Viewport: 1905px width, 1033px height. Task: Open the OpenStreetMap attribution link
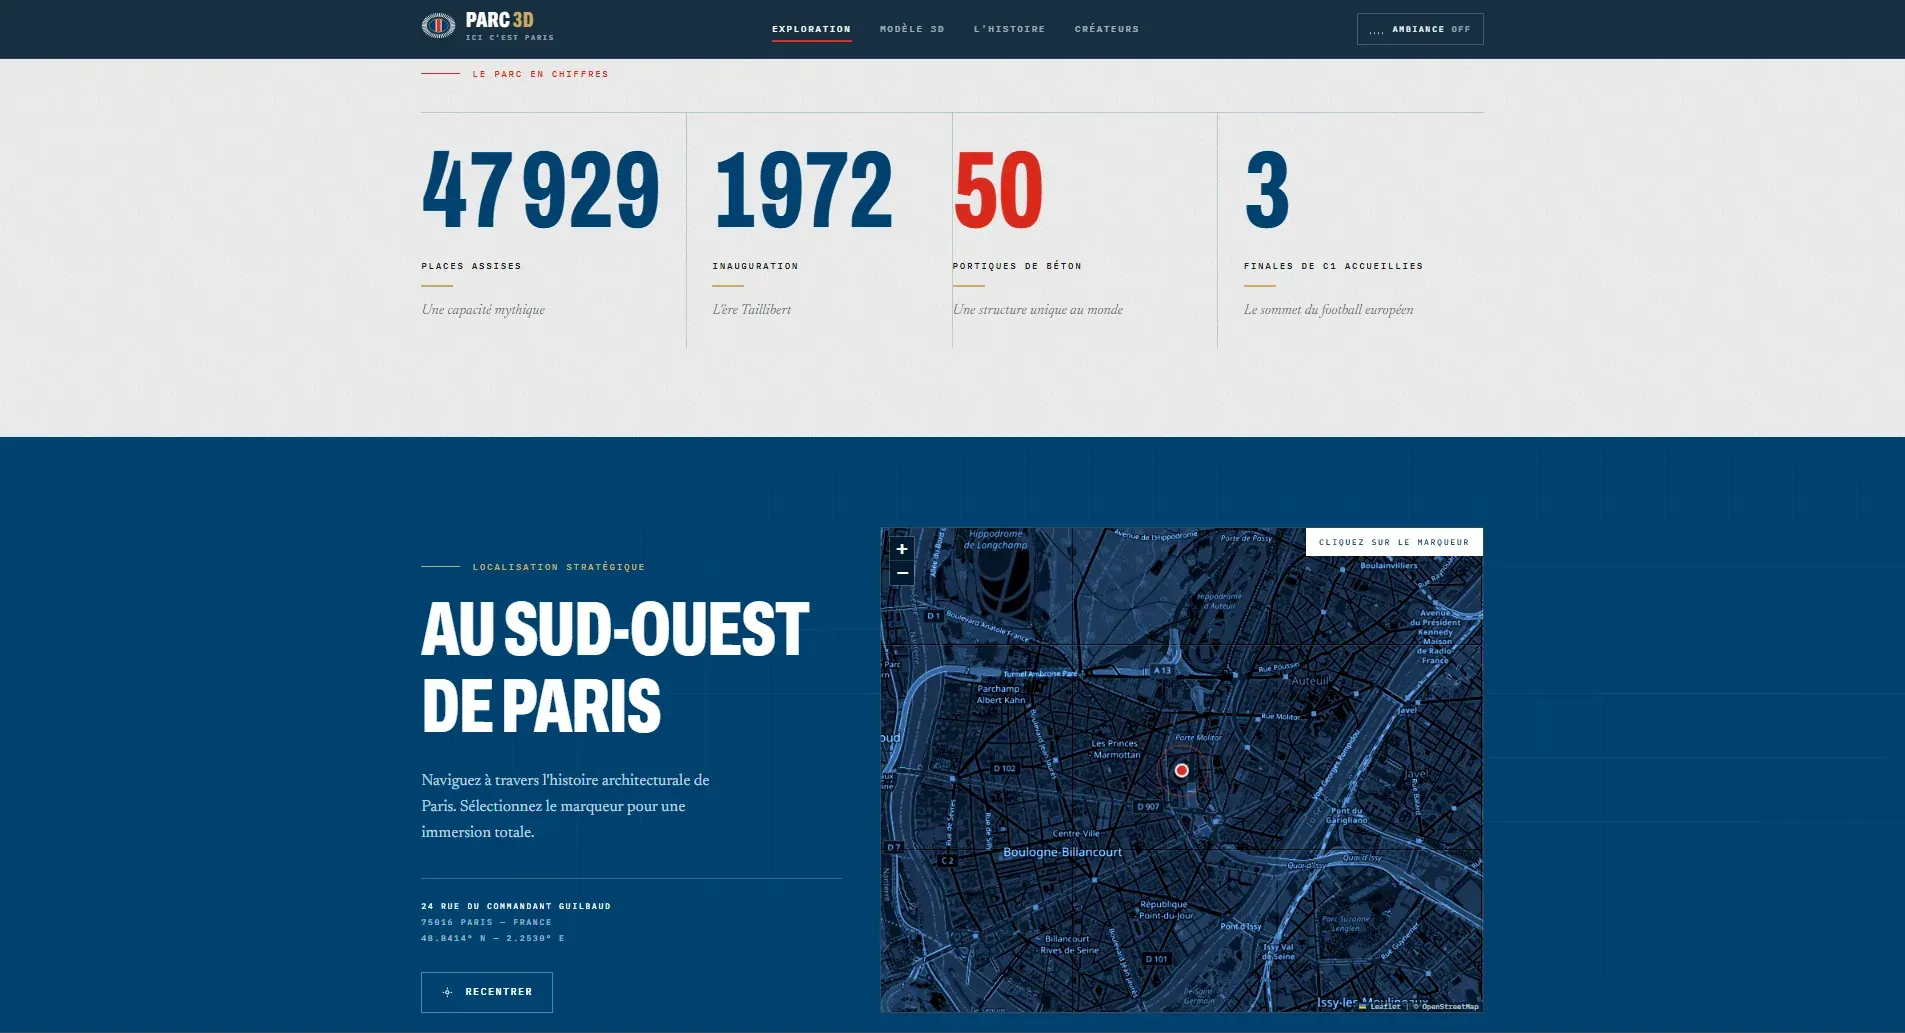(x=1449, y=1006)
